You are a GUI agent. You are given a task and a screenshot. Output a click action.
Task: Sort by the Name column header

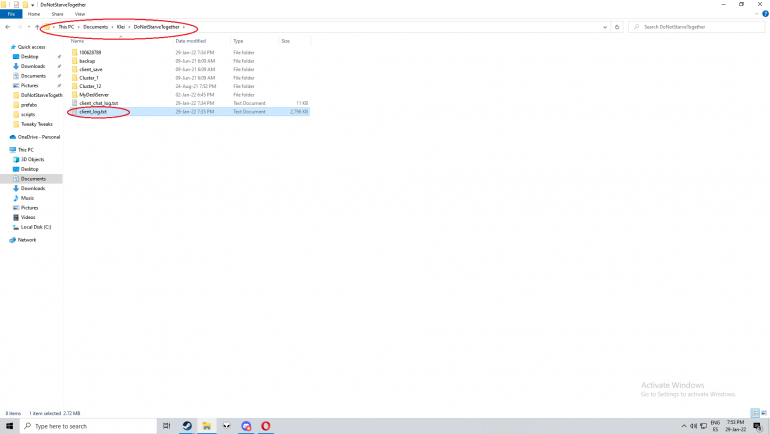click(77, 41)
